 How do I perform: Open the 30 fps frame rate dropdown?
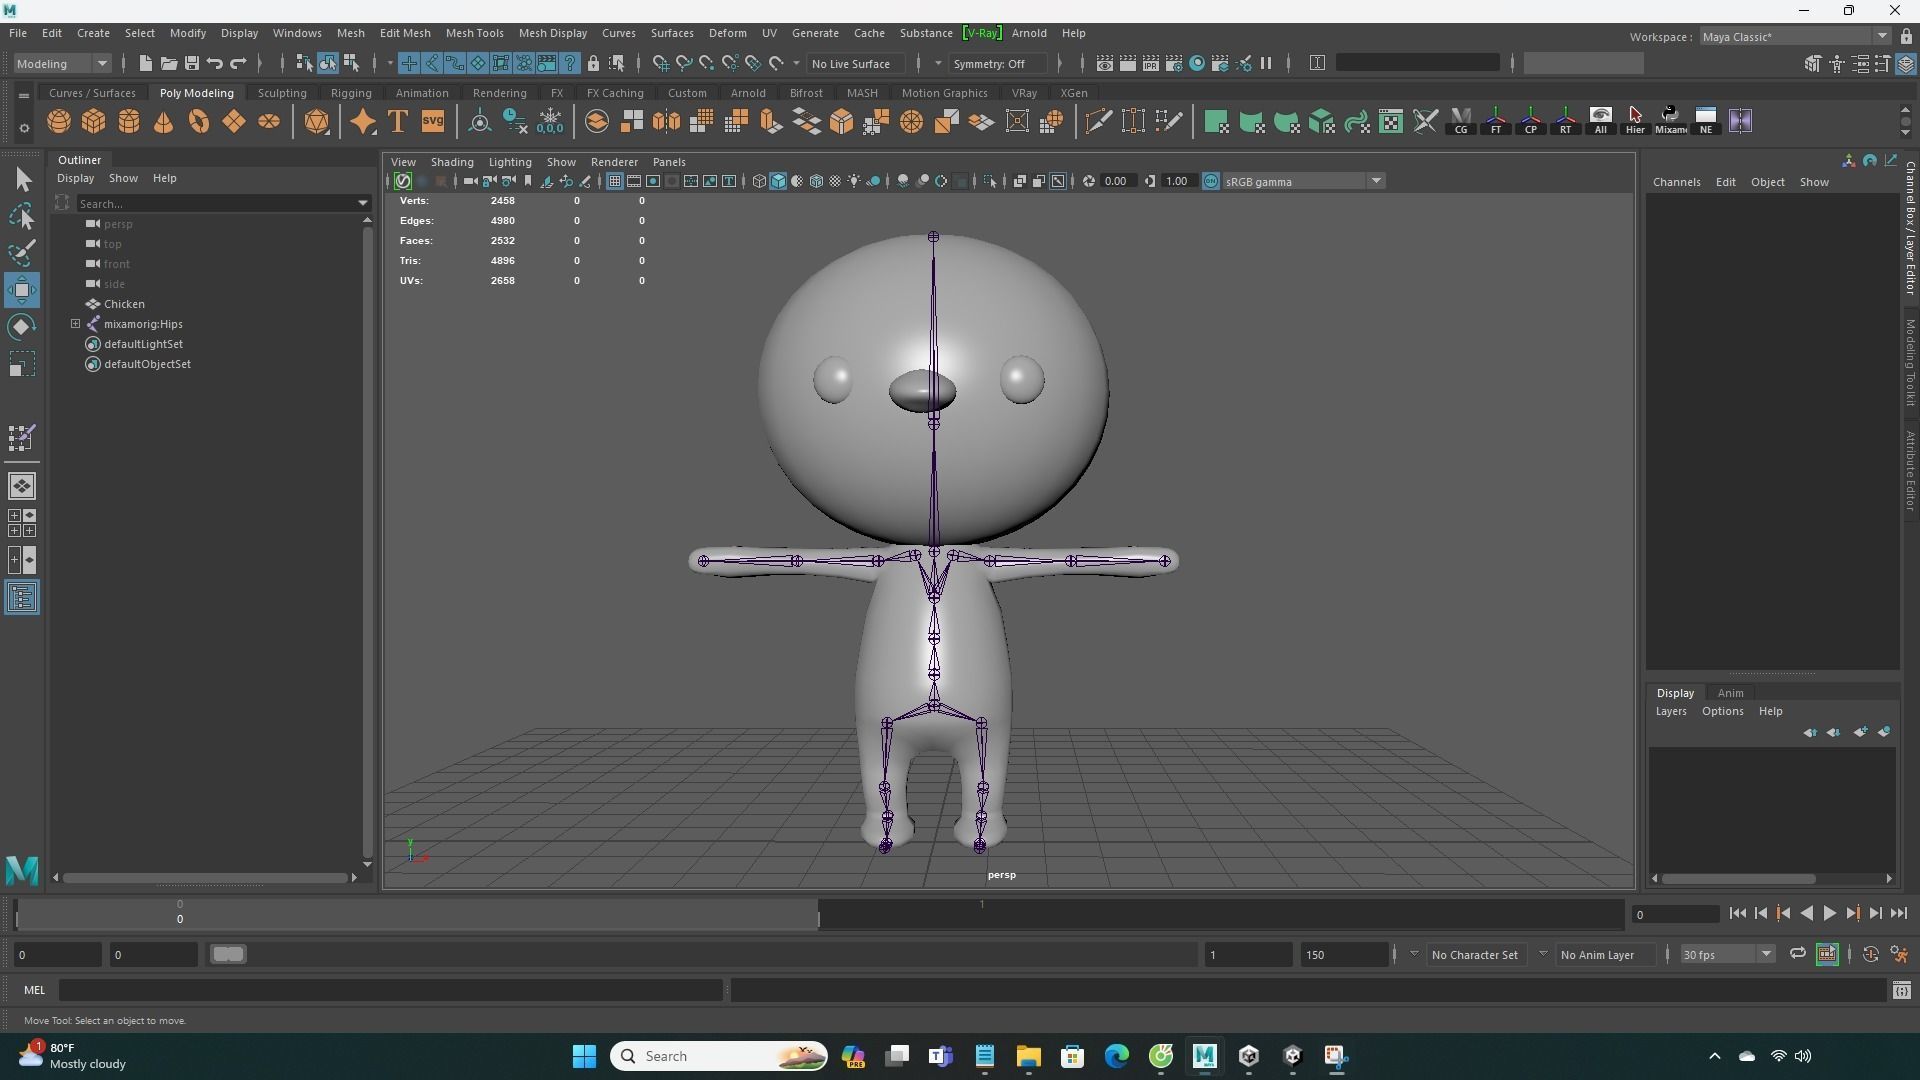[x=1727, y=954]
